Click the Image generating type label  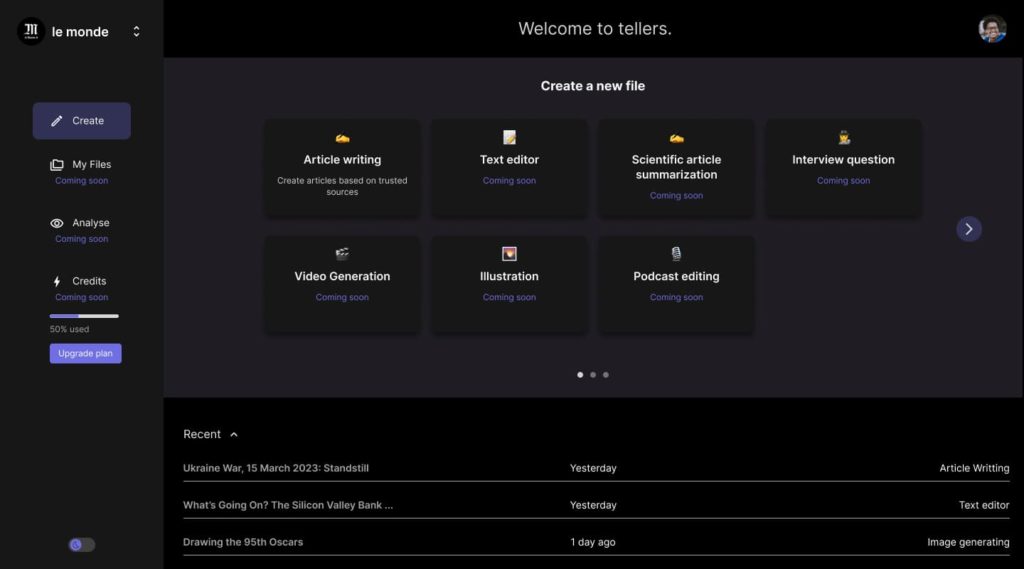[968, 542]
